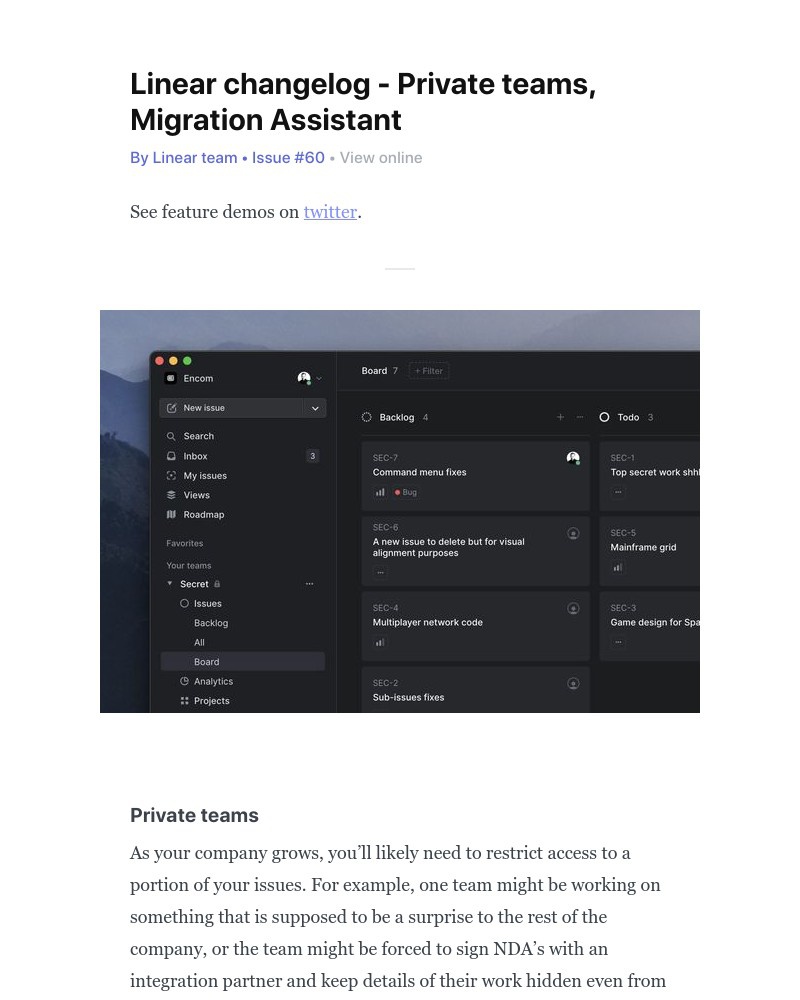800x1000 pixels.
Task: Click the unassigned avatar icon on SEC-2
Action: coord(574,684)
